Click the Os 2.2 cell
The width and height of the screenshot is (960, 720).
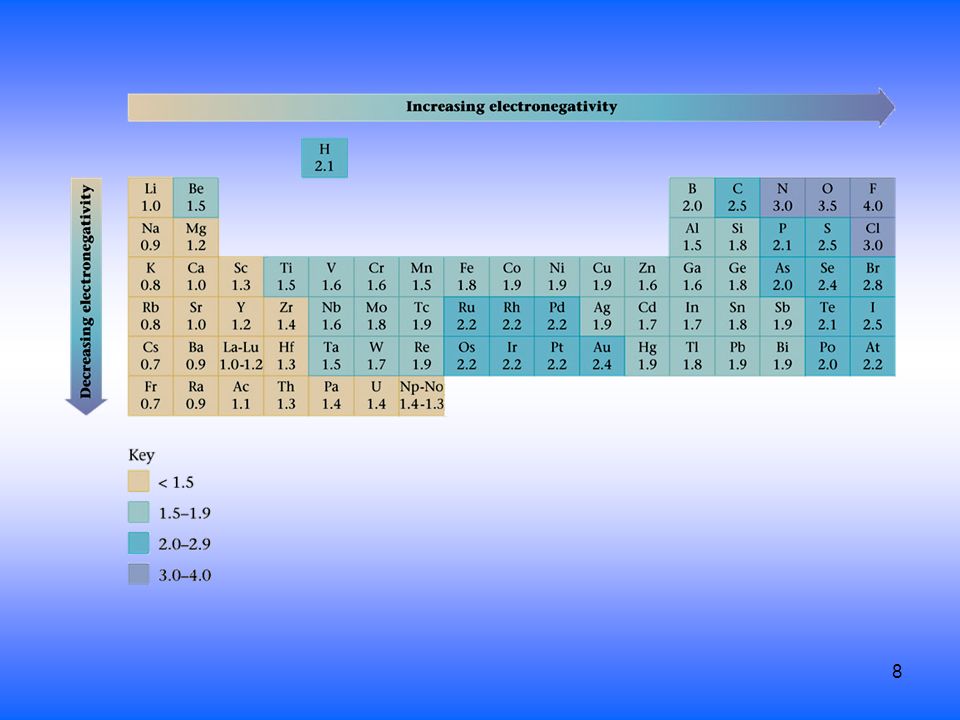(x=467, y=356)
